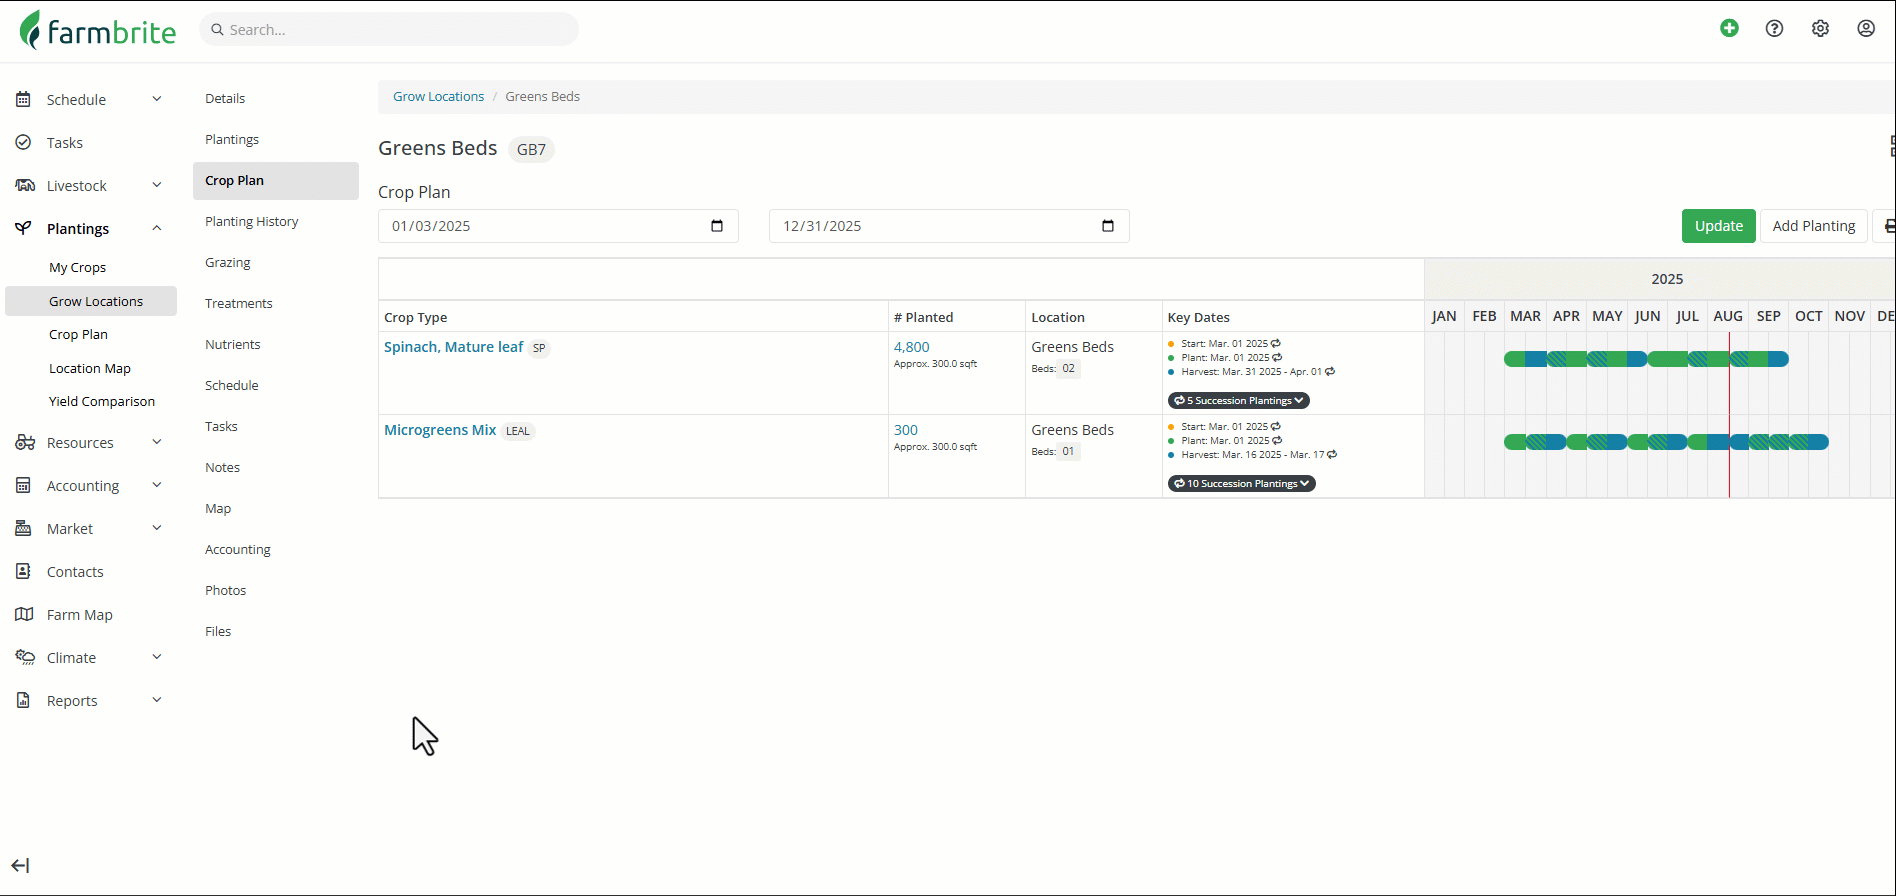1896x896 pixels.
Task: Click the Schedule calendar icon in sidebar
Action: (23, 99)
